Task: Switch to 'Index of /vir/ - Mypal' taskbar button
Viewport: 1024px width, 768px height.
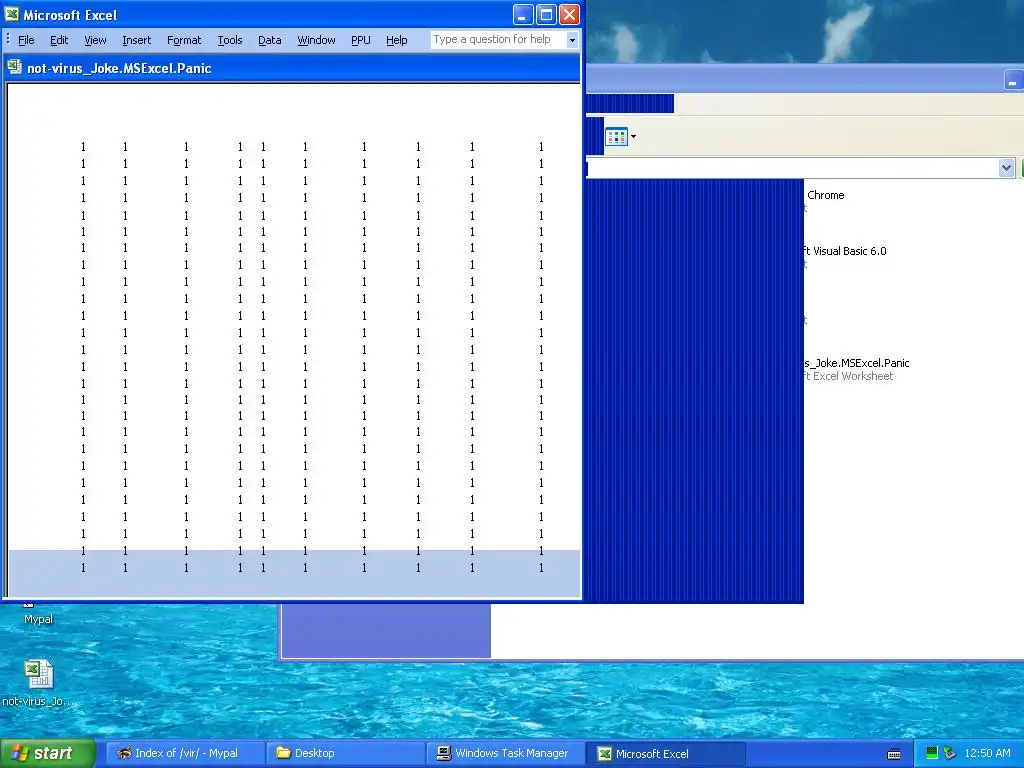Action: (185, 753)
